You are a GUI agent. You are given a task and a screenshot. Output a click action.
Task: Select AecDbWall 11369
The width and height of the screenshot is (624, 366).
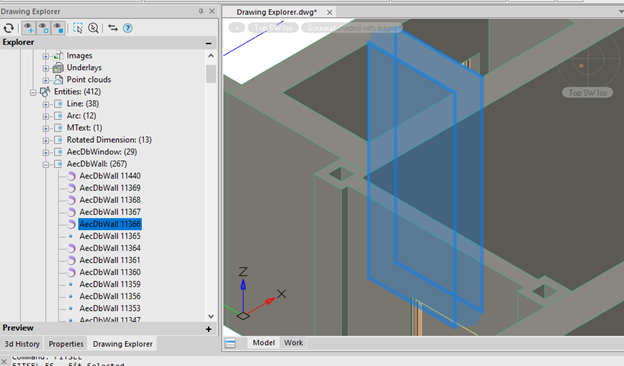[110, 188]
